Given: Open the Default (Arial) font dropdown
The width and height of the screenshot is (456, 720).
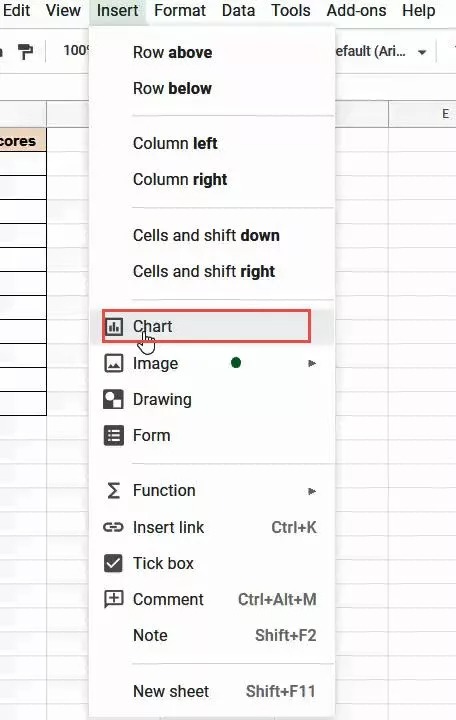Looking at the screenshot, I should (x=381, y=51).
